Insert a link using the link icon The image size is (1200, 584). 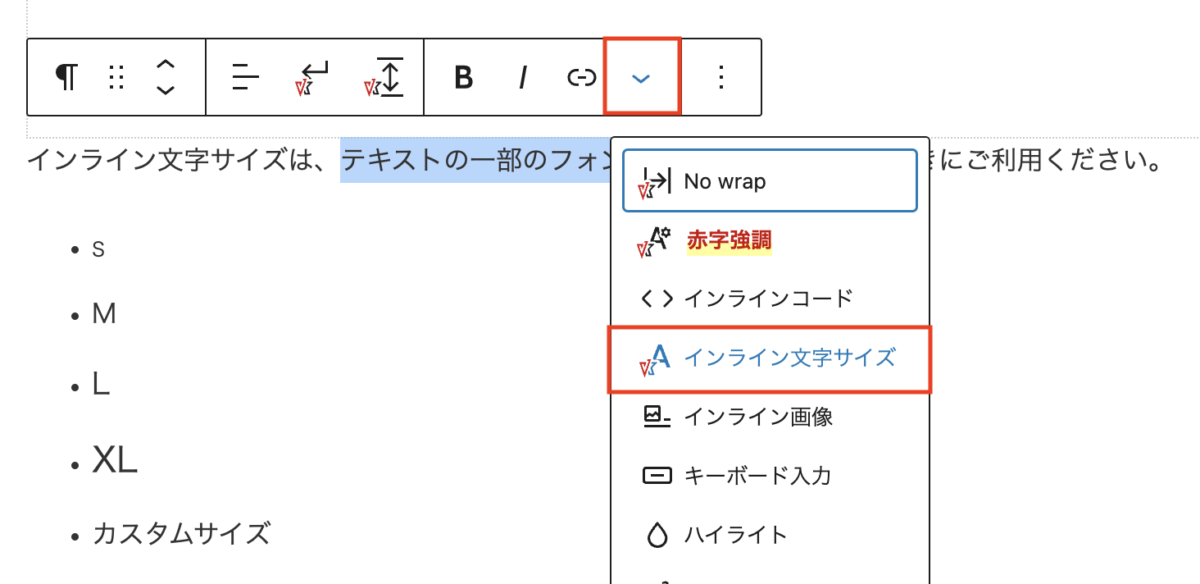click(582, 77)
